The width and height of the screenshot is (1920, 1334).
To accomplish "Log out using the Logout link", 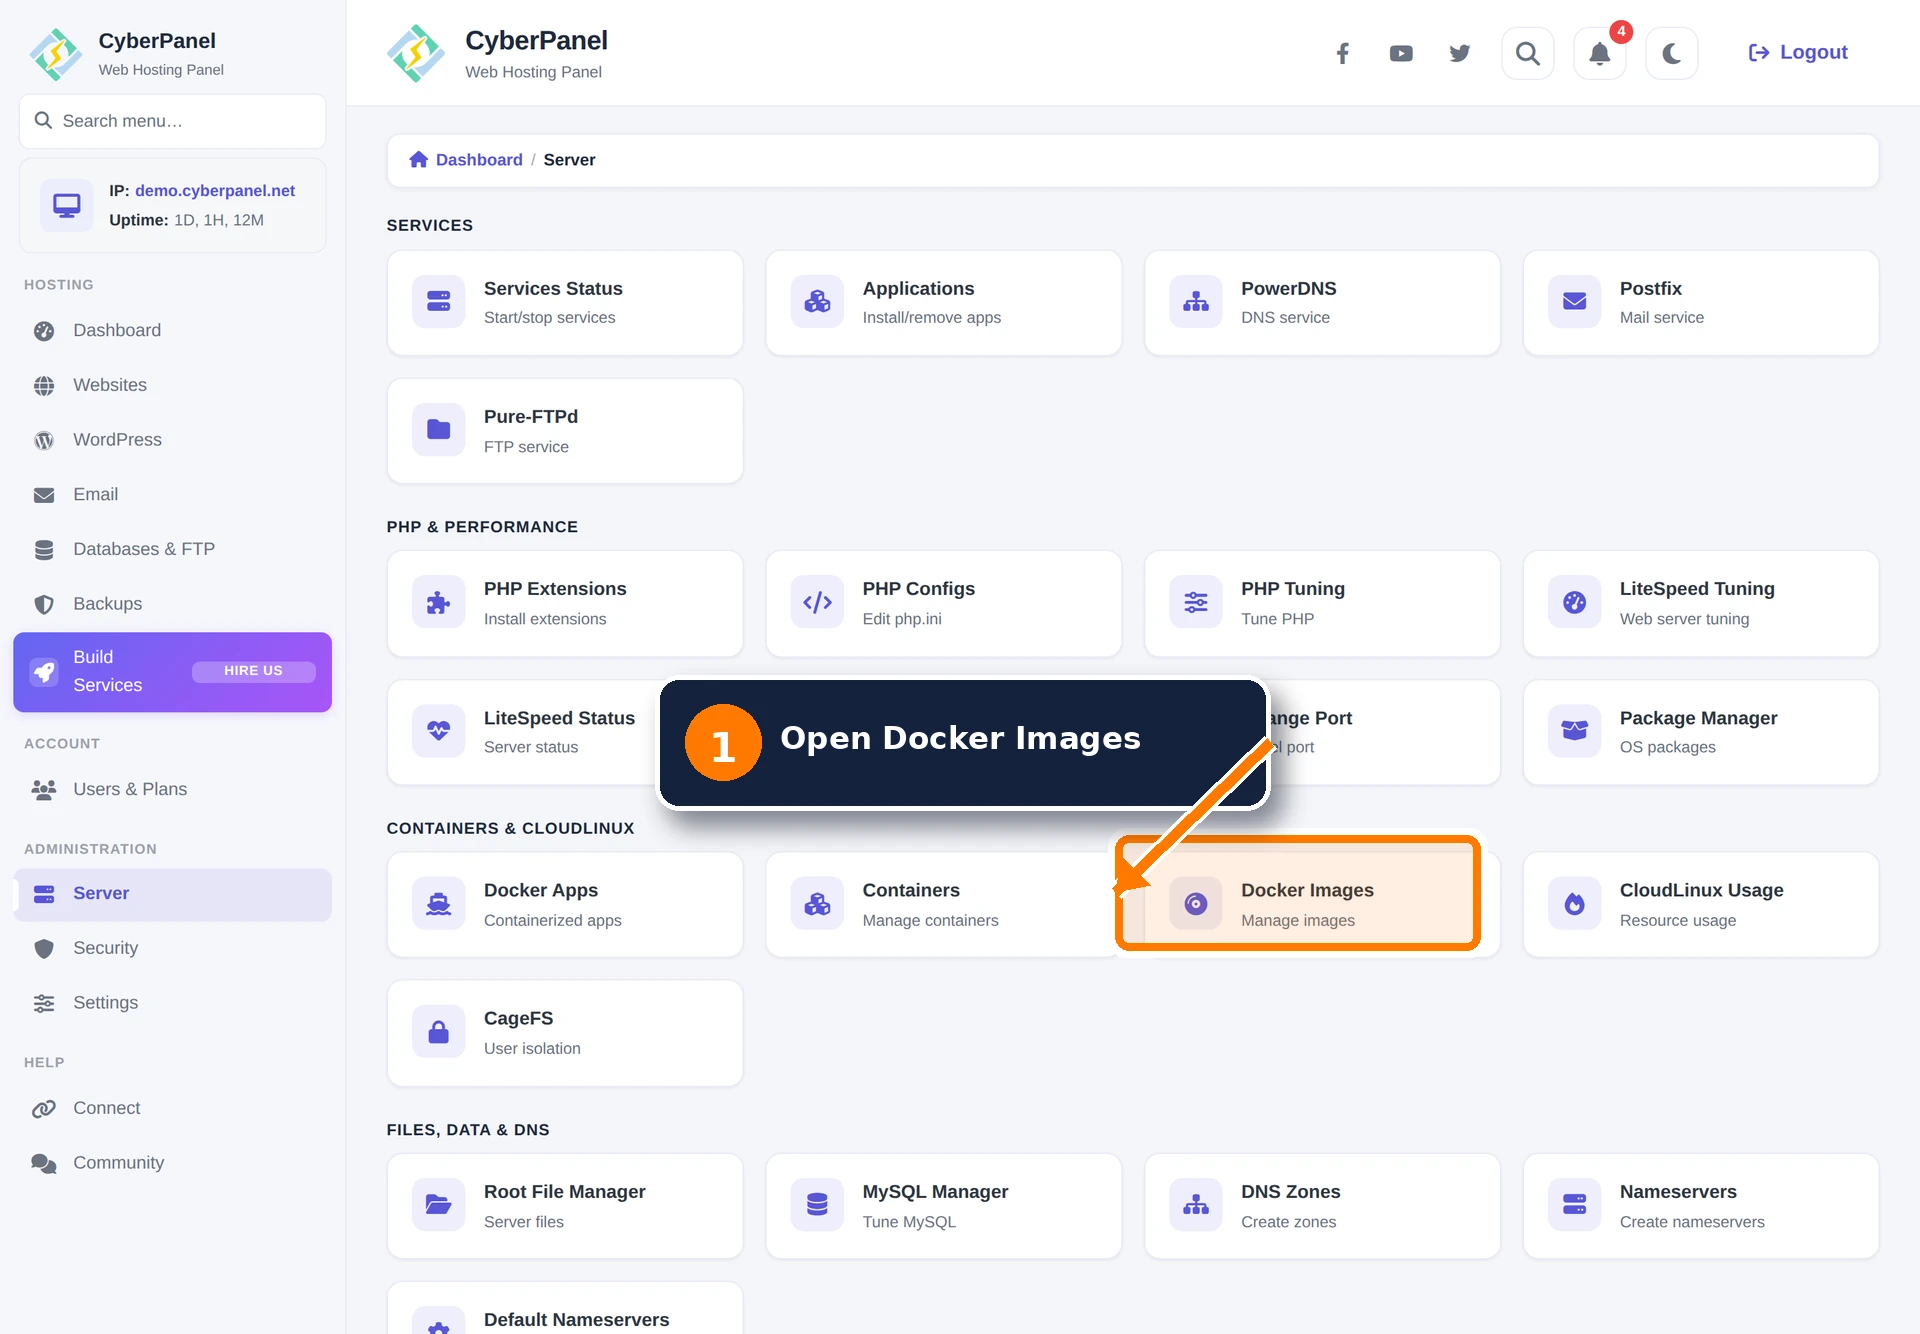I will click(1798, 53).
